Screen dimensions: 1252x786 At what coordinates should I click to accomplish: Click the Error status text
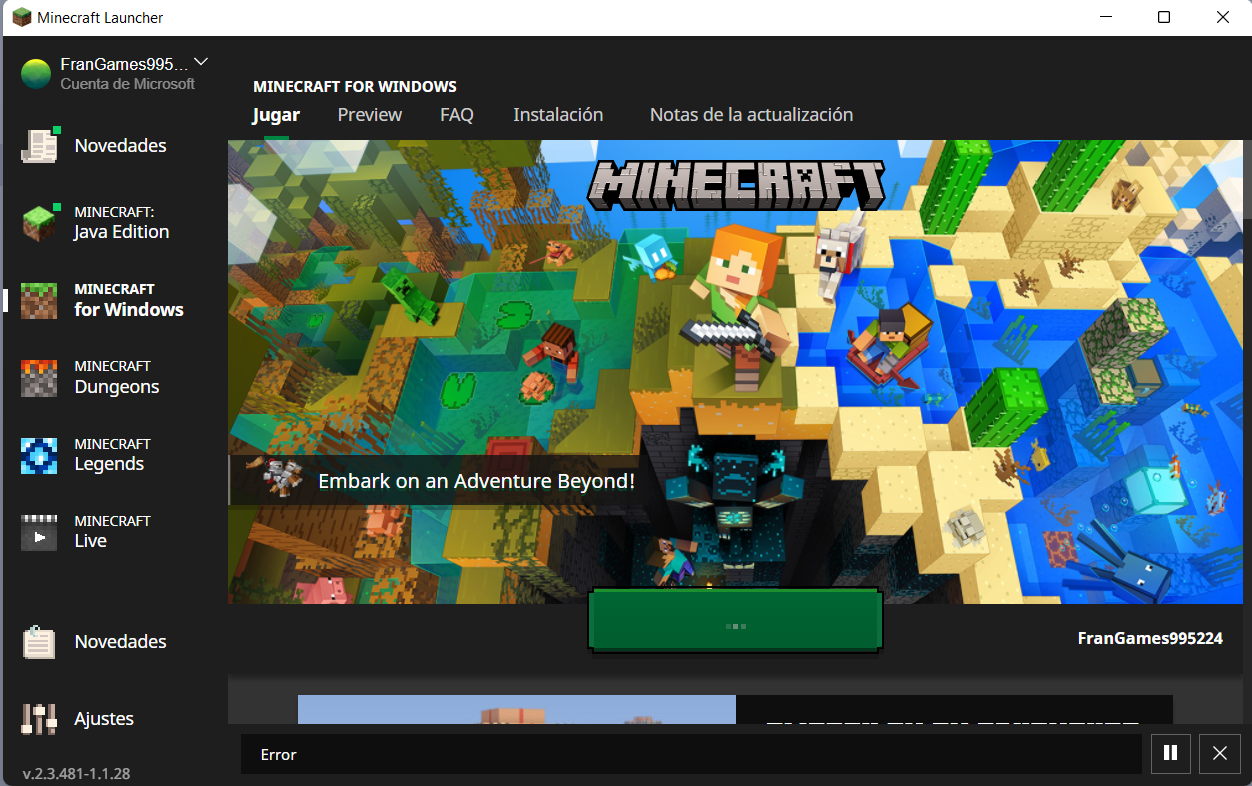(x=278, y=755)
